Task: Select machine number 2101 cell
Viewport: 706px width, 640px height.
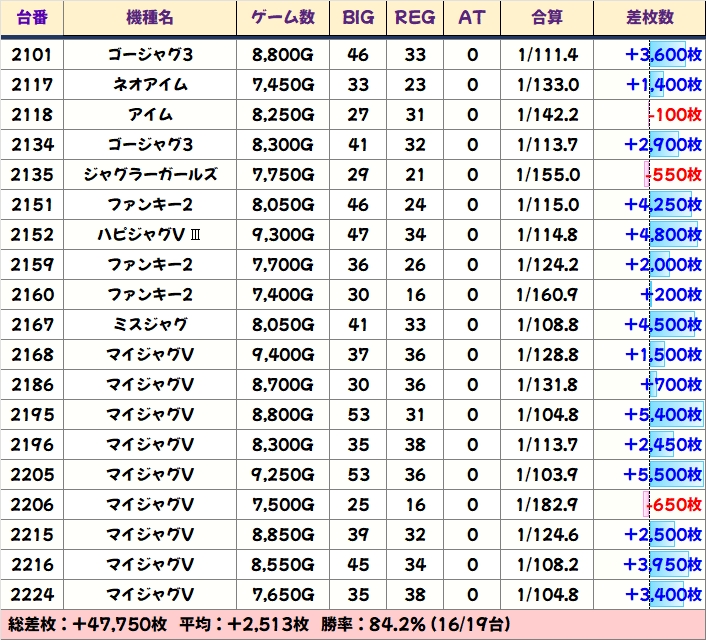Action: [32, 55]
